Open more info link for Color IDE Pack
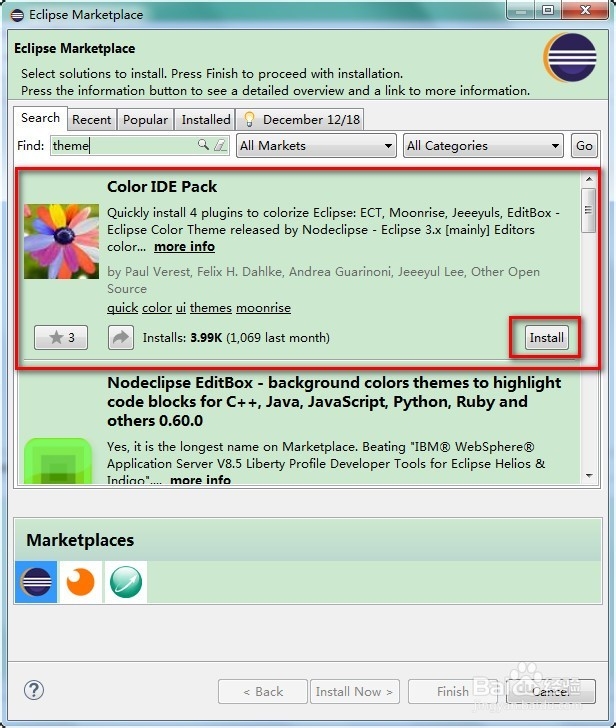Image resolution: width=616 pixels, height=728 pixels. (x=184, y=247)
